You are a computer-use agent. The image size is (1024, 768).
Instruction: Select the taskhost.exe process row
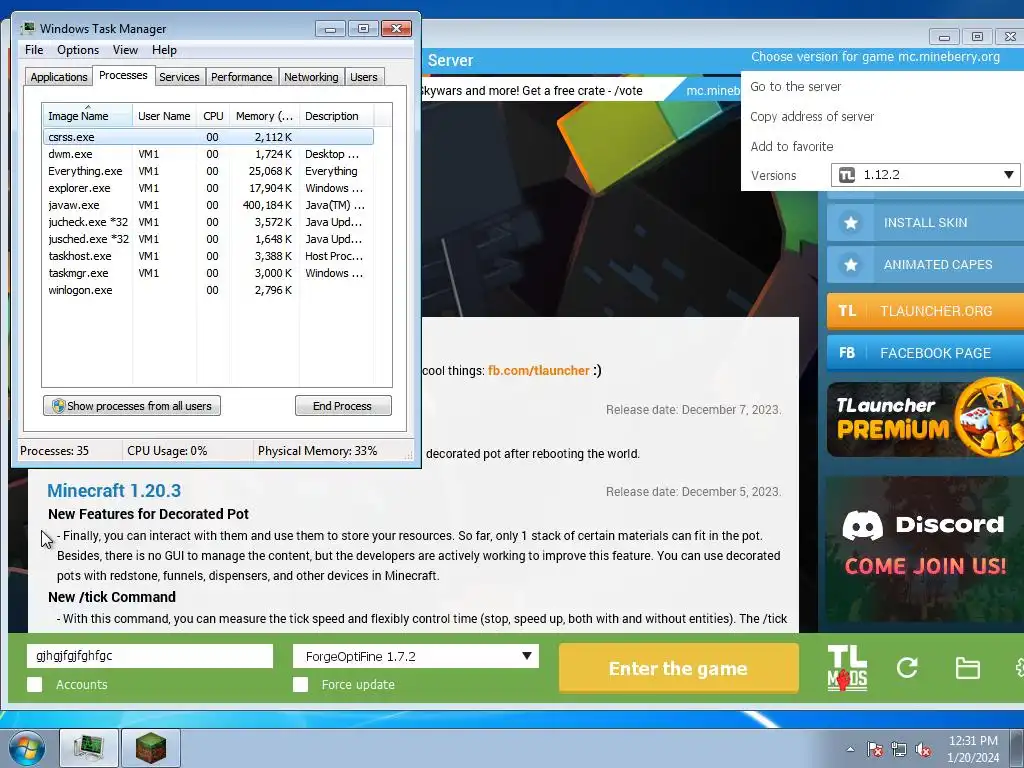pyautogui.click(x=208, y=256)
